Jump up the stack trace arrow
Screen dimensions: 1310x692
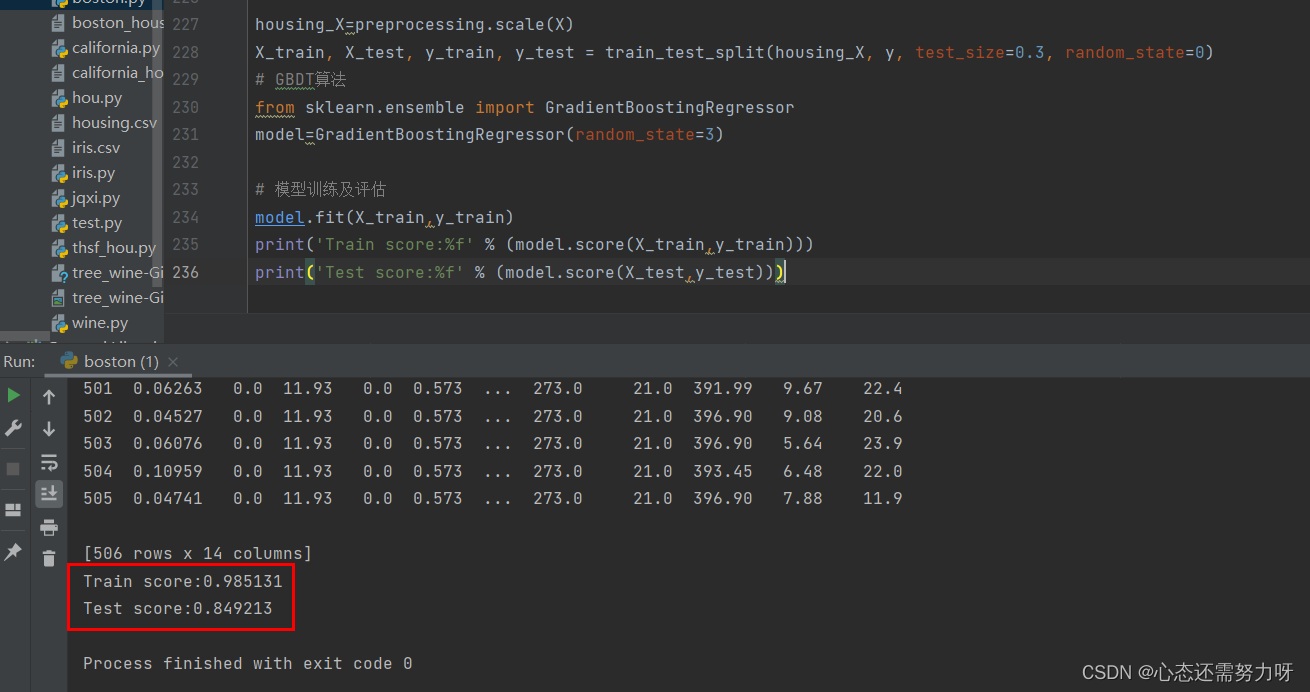48,397
